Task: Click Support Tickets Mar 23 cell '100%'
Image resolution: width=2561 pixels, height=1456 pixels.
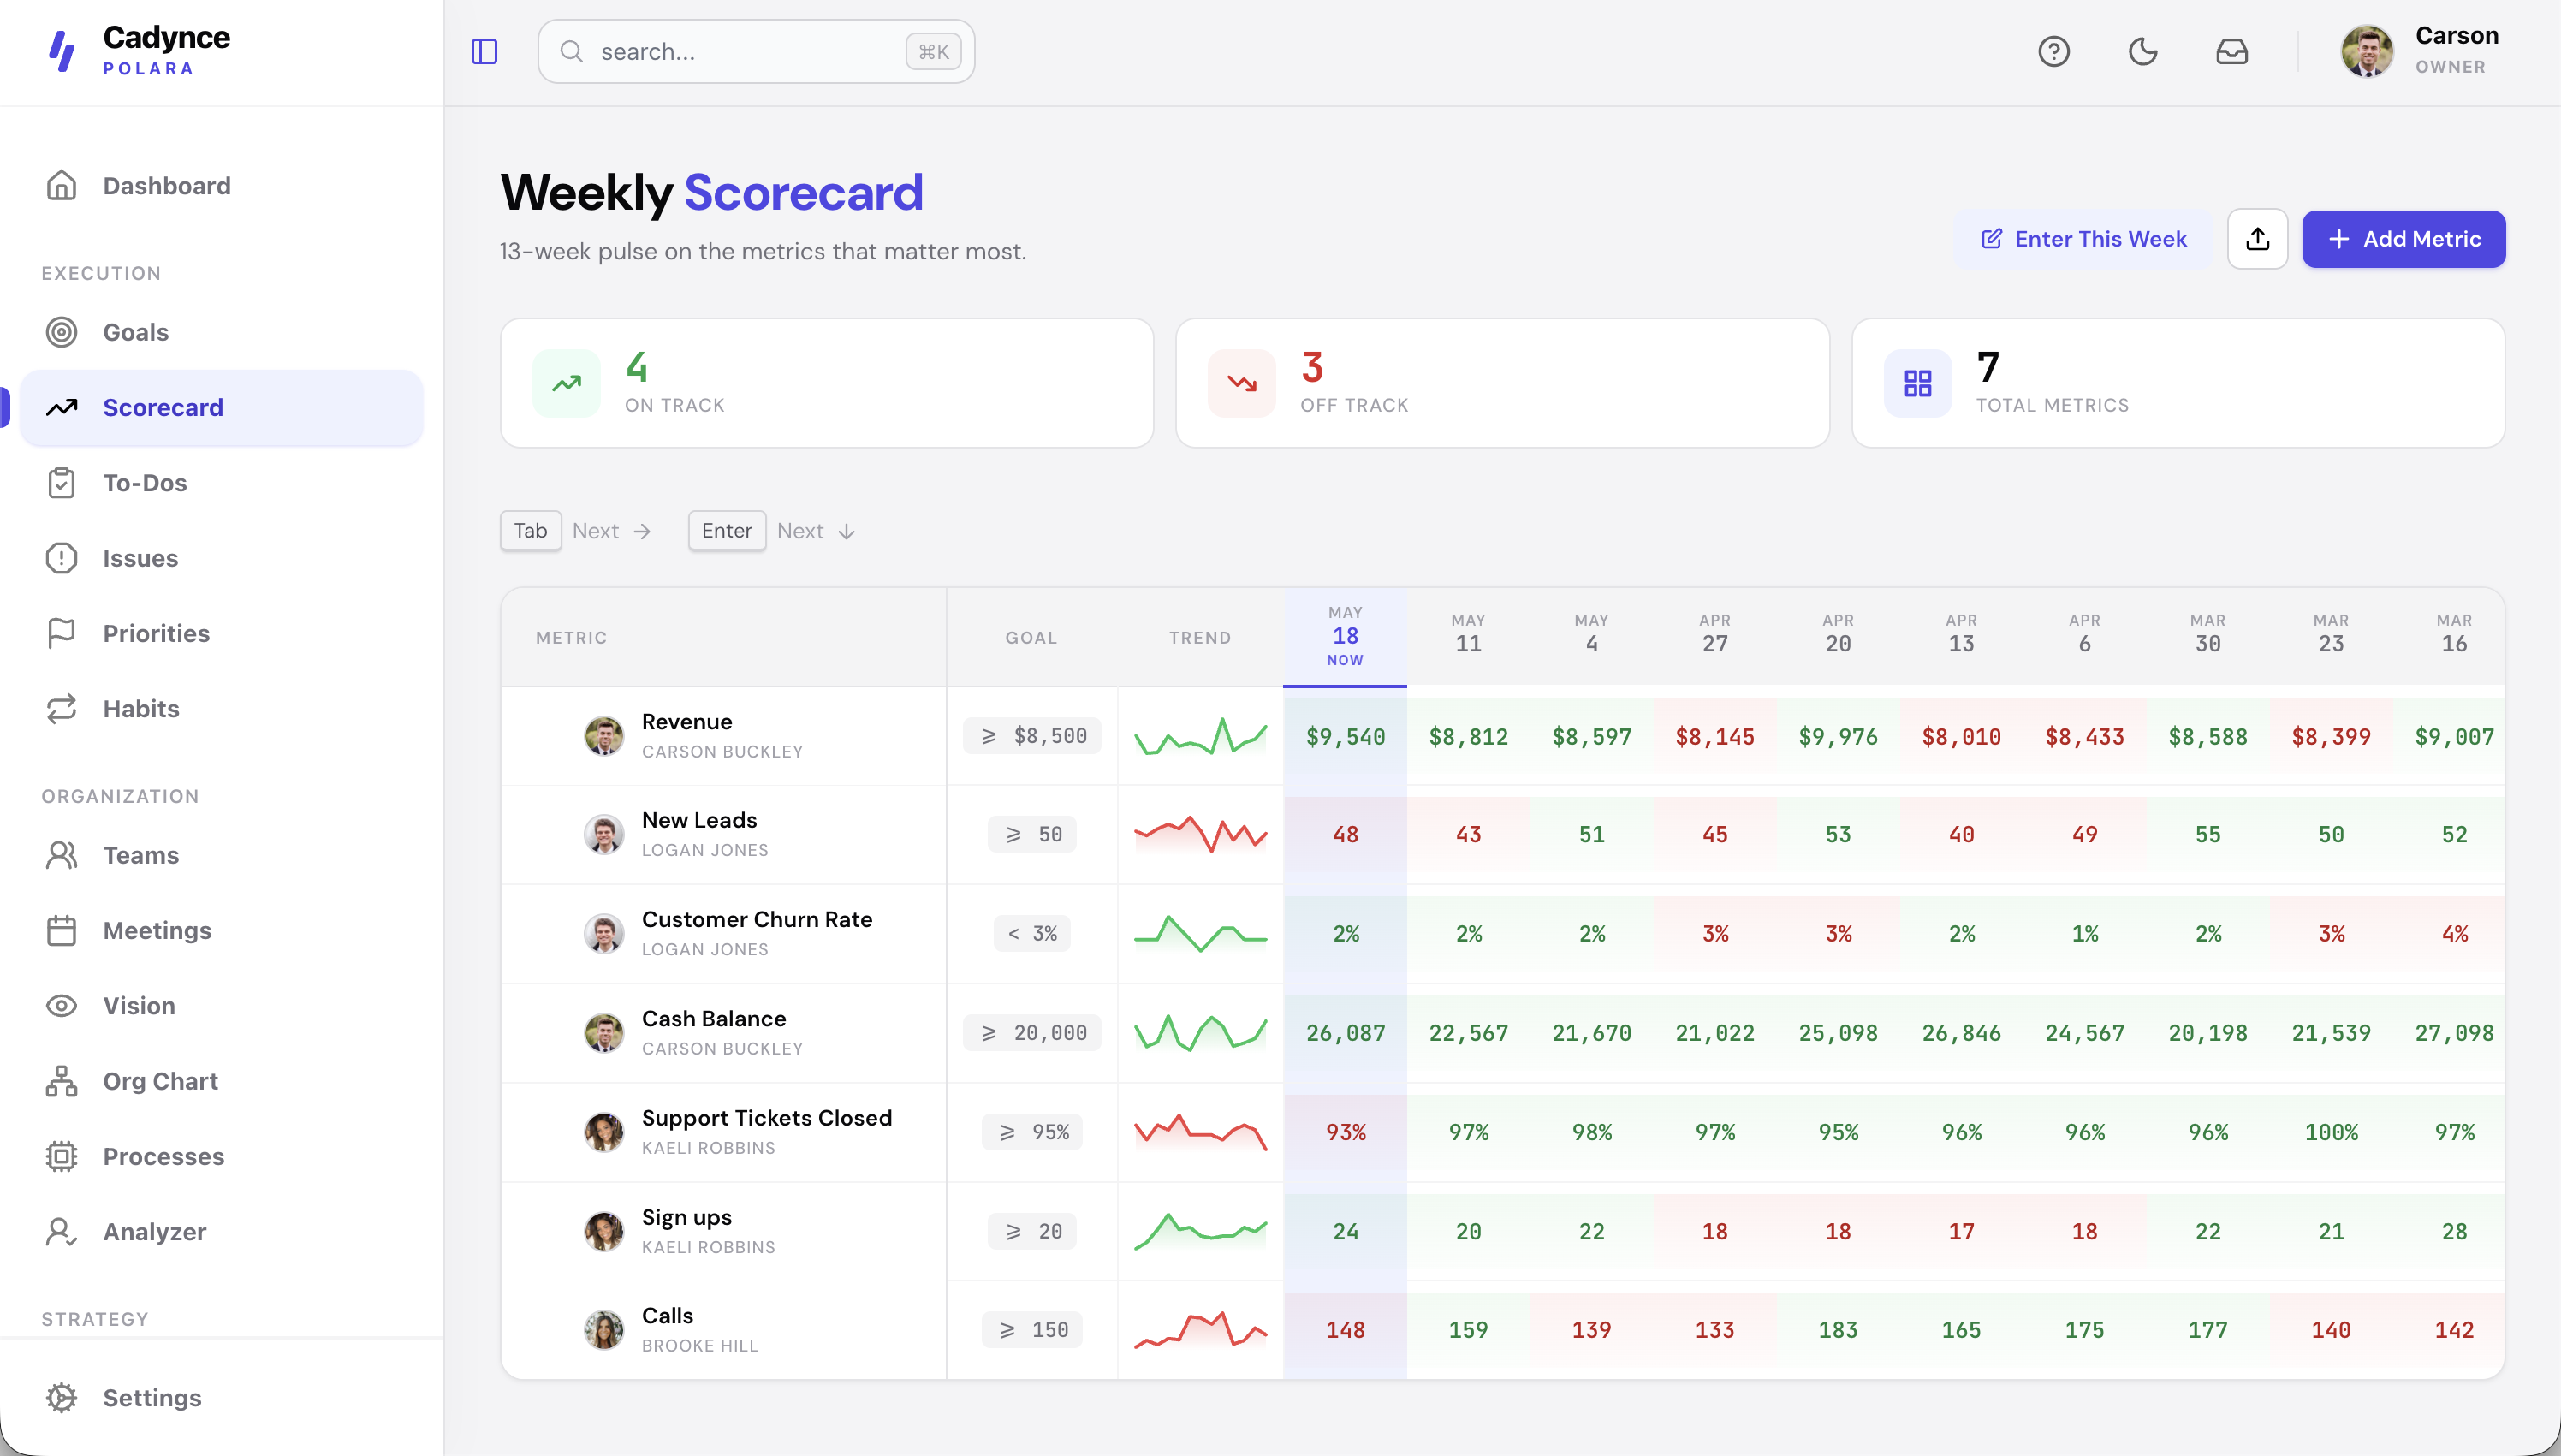Action: [2331, 1132]
